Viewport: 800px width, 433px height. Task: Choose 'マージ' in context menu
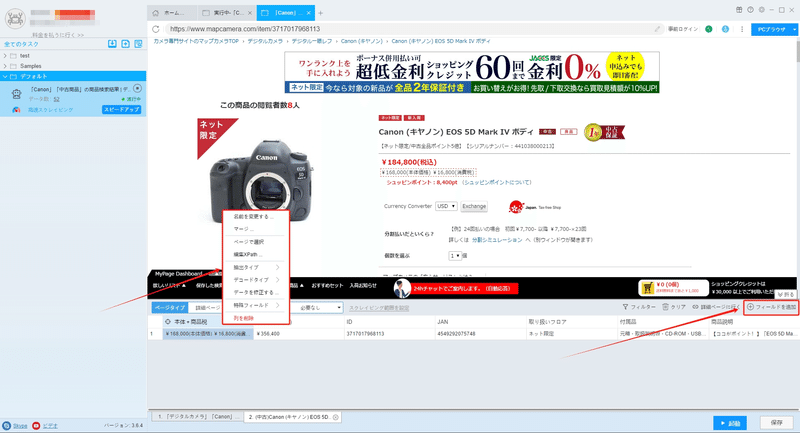point(256,229)
